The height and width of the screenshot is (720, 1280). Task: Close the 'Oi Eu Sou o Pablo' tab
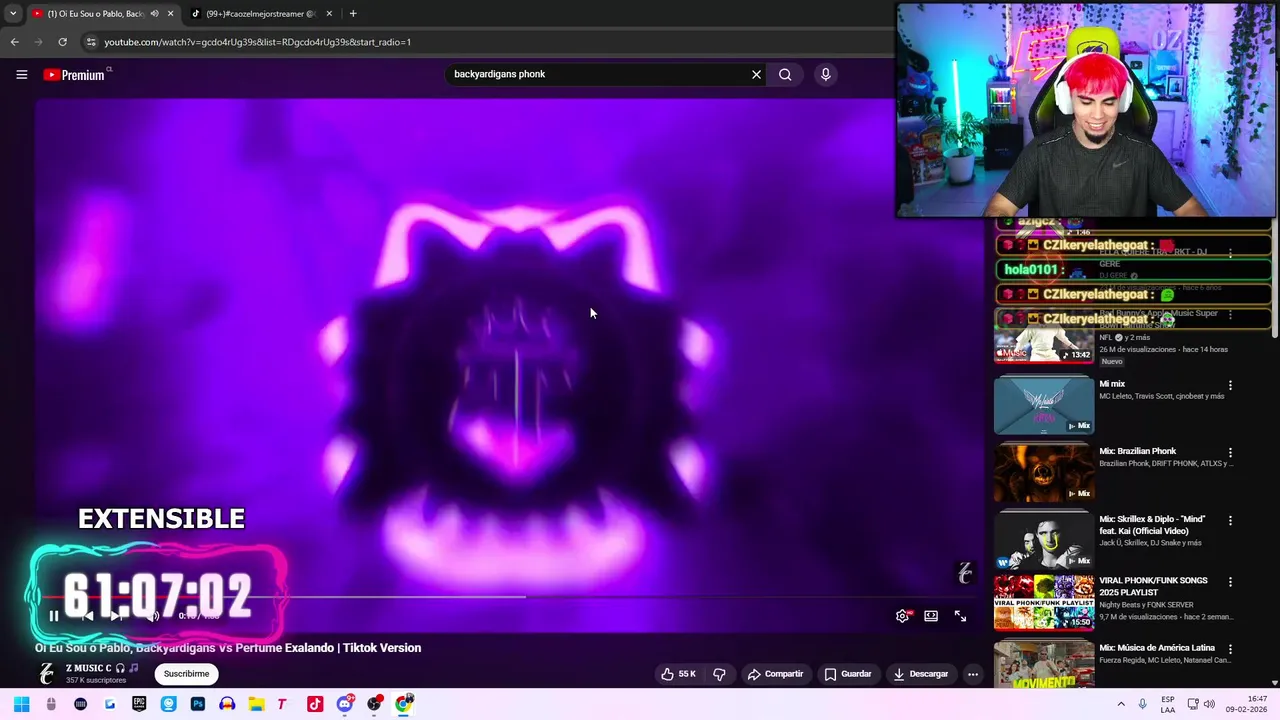coord(170,14)
